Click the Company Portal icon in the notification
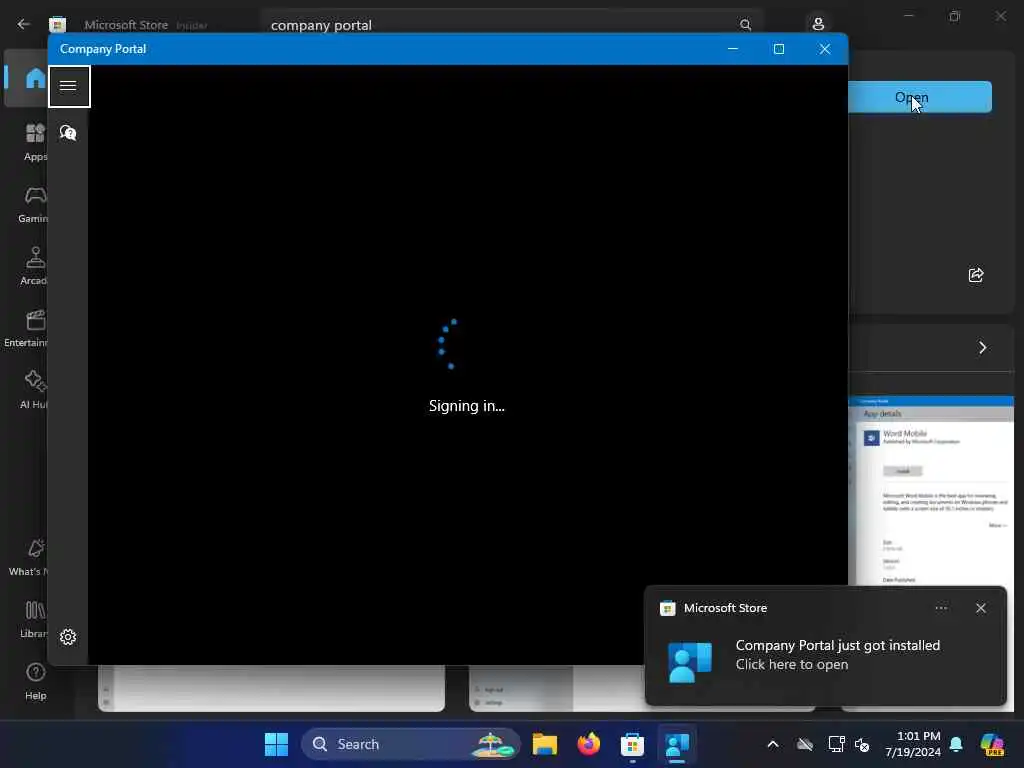The width and height of the screenshot is (1024, 768). [690, 662]
